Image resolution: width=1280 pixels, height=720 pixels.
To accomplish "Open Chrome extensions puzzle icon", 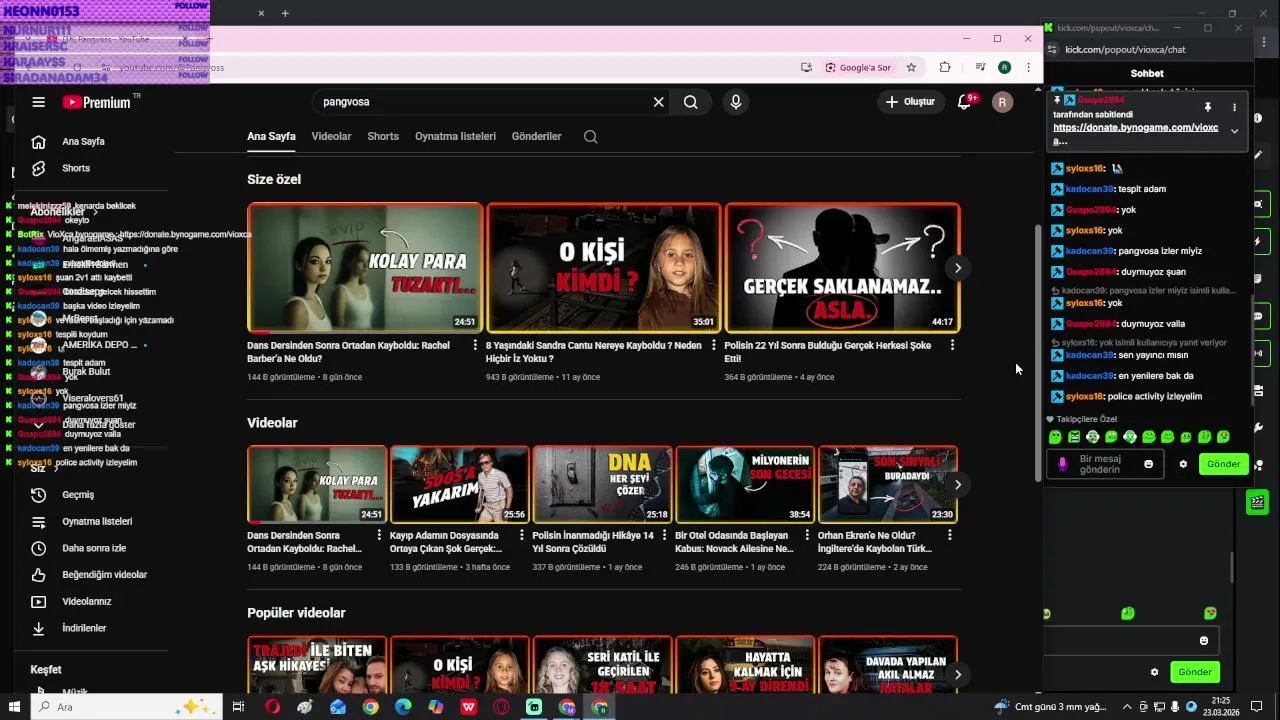I will point(944,68).
